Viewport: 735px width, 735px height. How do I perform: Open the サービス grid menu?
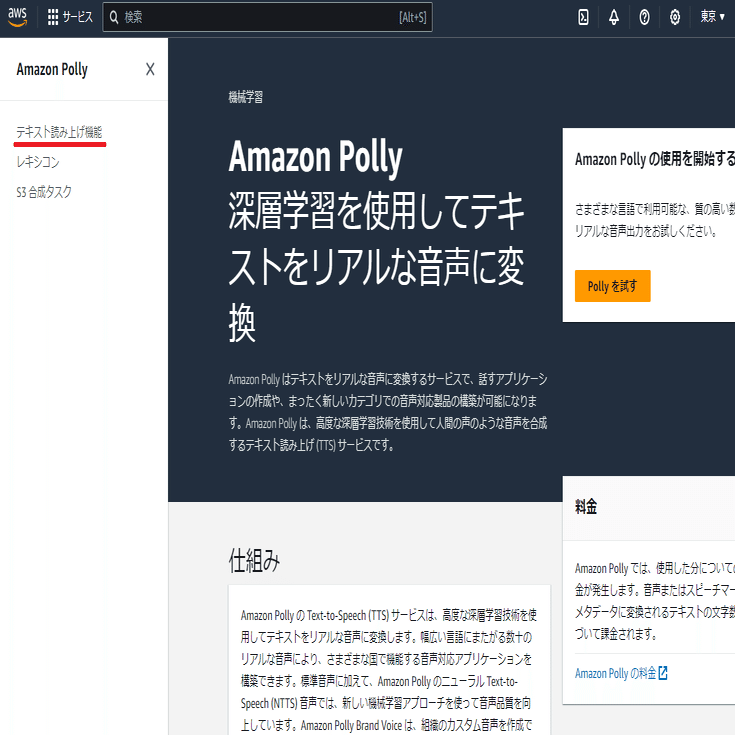coord(70,17)
